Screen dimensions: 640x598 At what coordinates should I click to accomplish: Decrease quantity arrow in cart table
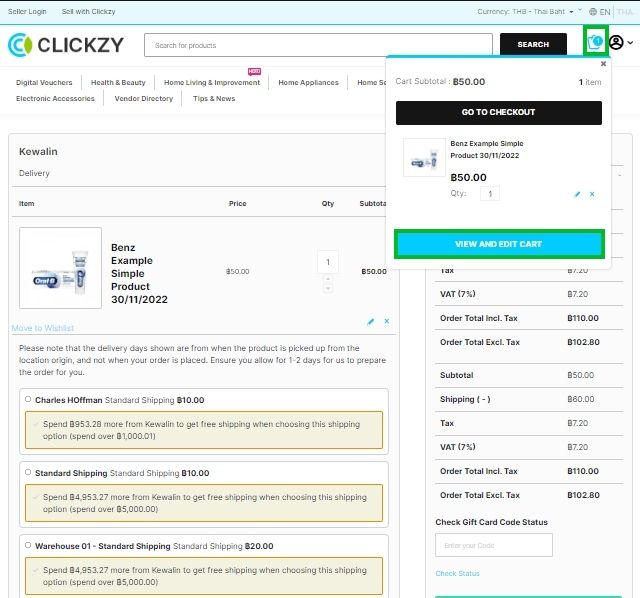(327, 288)
